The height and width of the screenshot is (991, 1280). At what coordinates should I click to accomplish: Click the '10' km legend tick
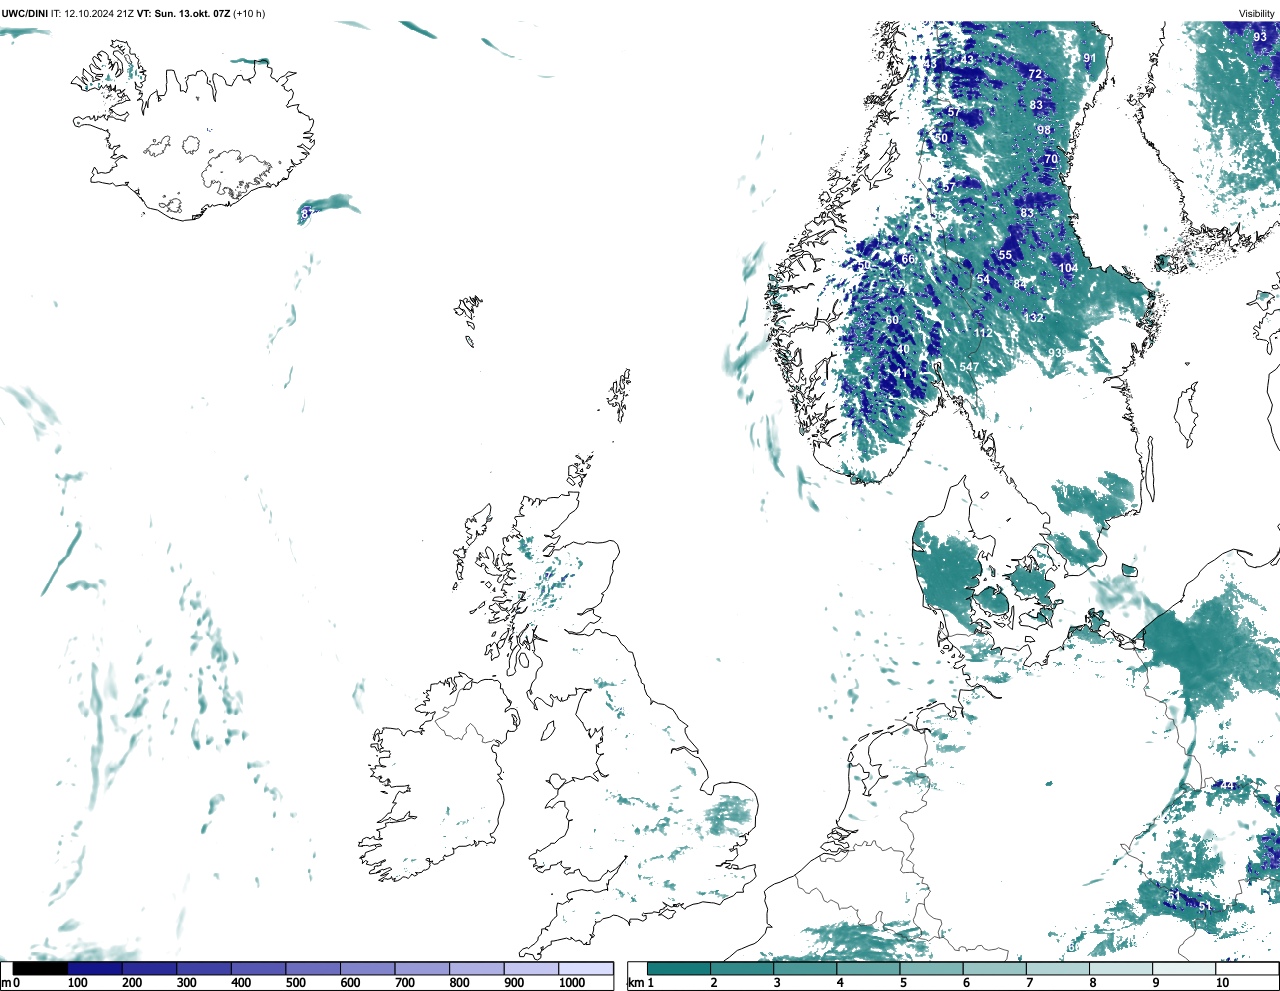[x=1222, y=983]
